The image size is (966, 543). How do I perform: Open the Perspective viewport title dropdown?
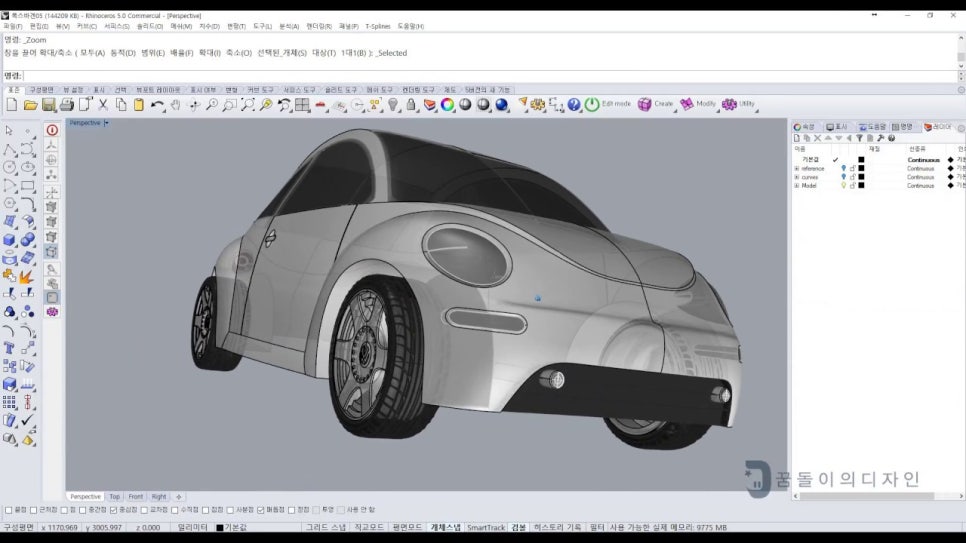point(107,123)
